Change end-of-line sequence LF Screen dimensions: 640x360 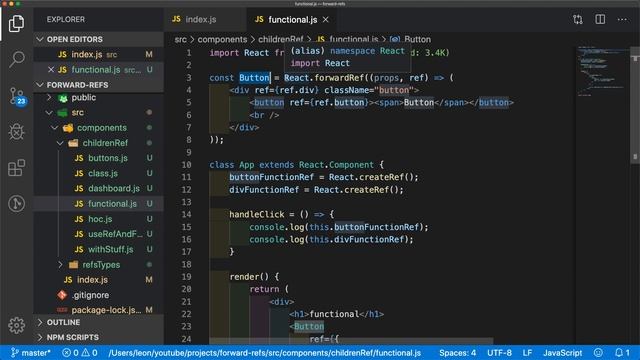527,353
